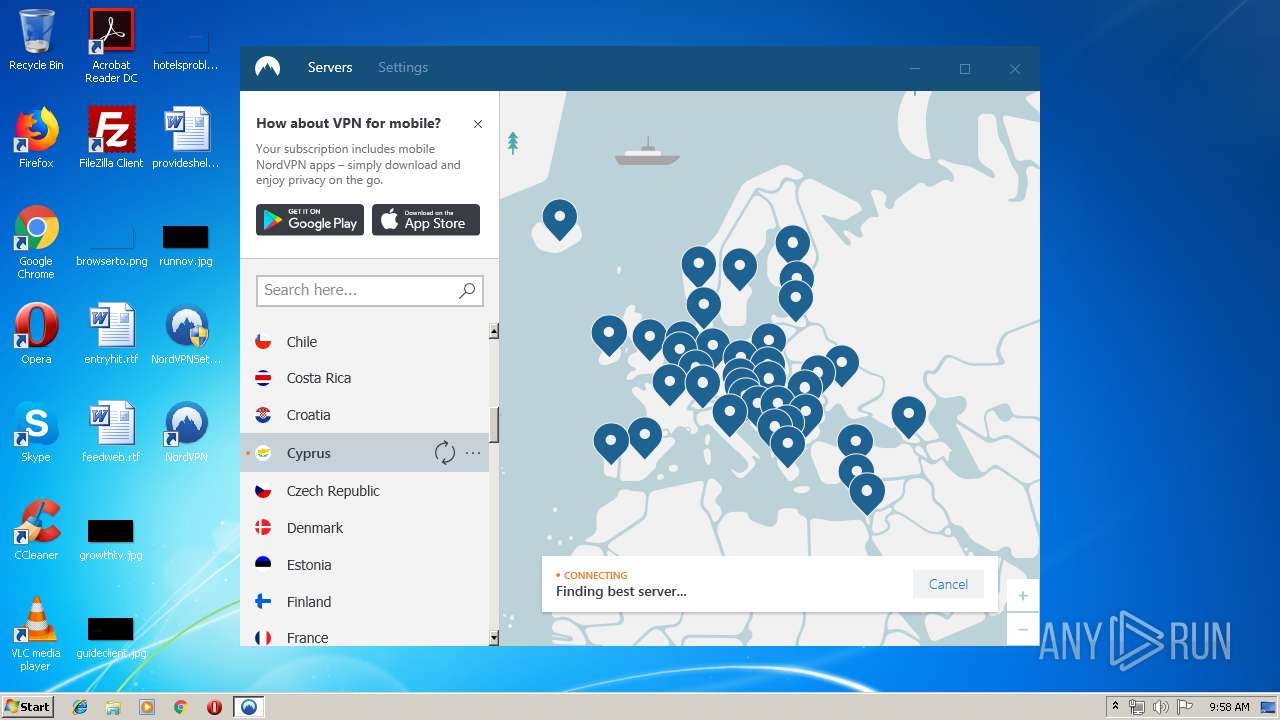Click the Chile flag icon
1280x720 pixels.
(263, 341)
